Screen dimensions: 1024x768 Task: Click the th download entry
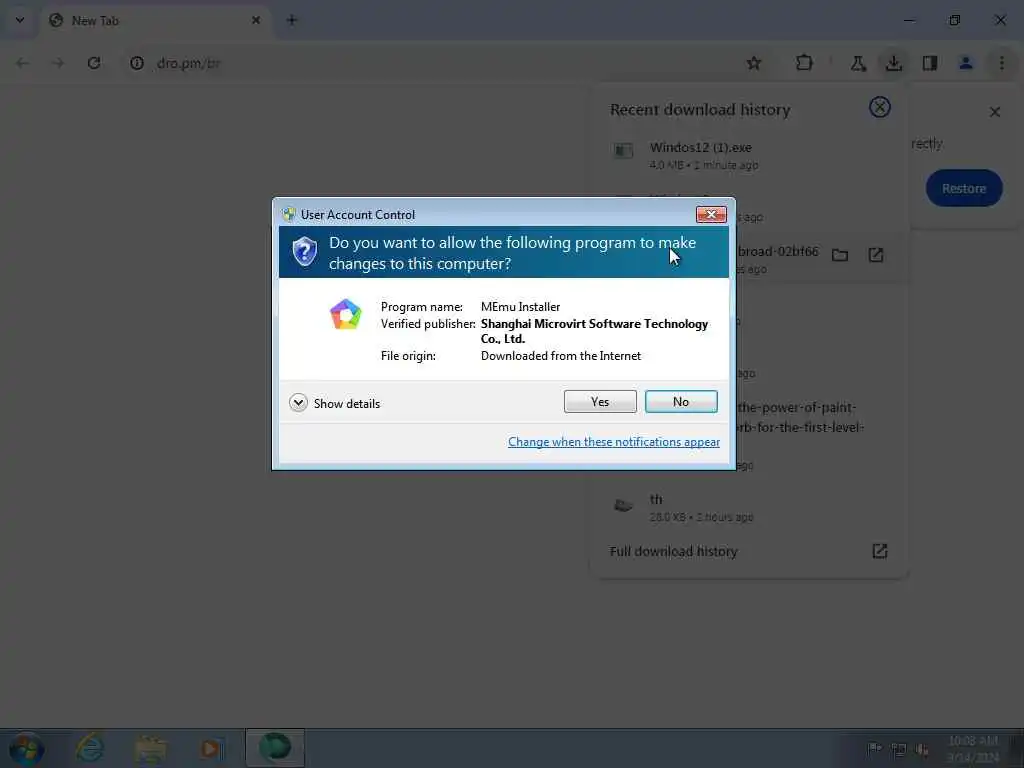click(x=749, y=507)
